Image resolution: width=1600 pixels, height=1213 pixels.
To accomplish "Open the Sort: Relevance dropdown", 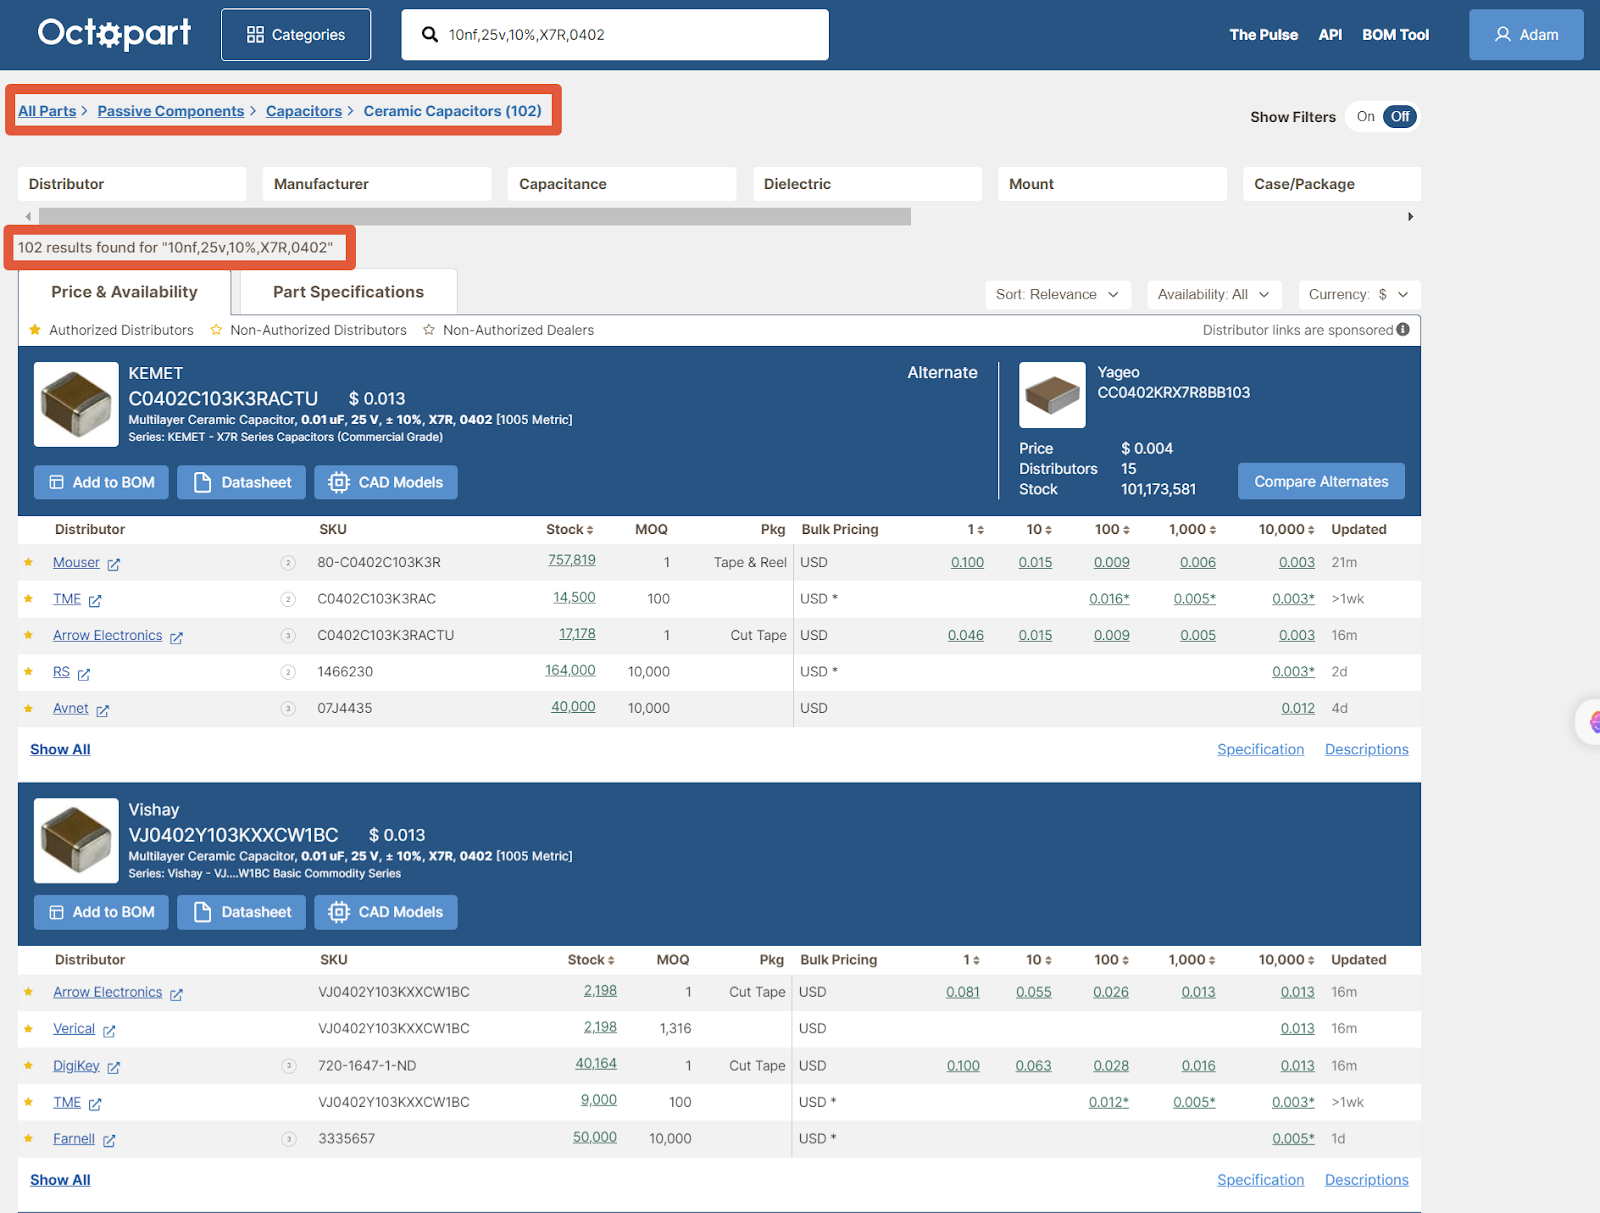I will 1058,294.
